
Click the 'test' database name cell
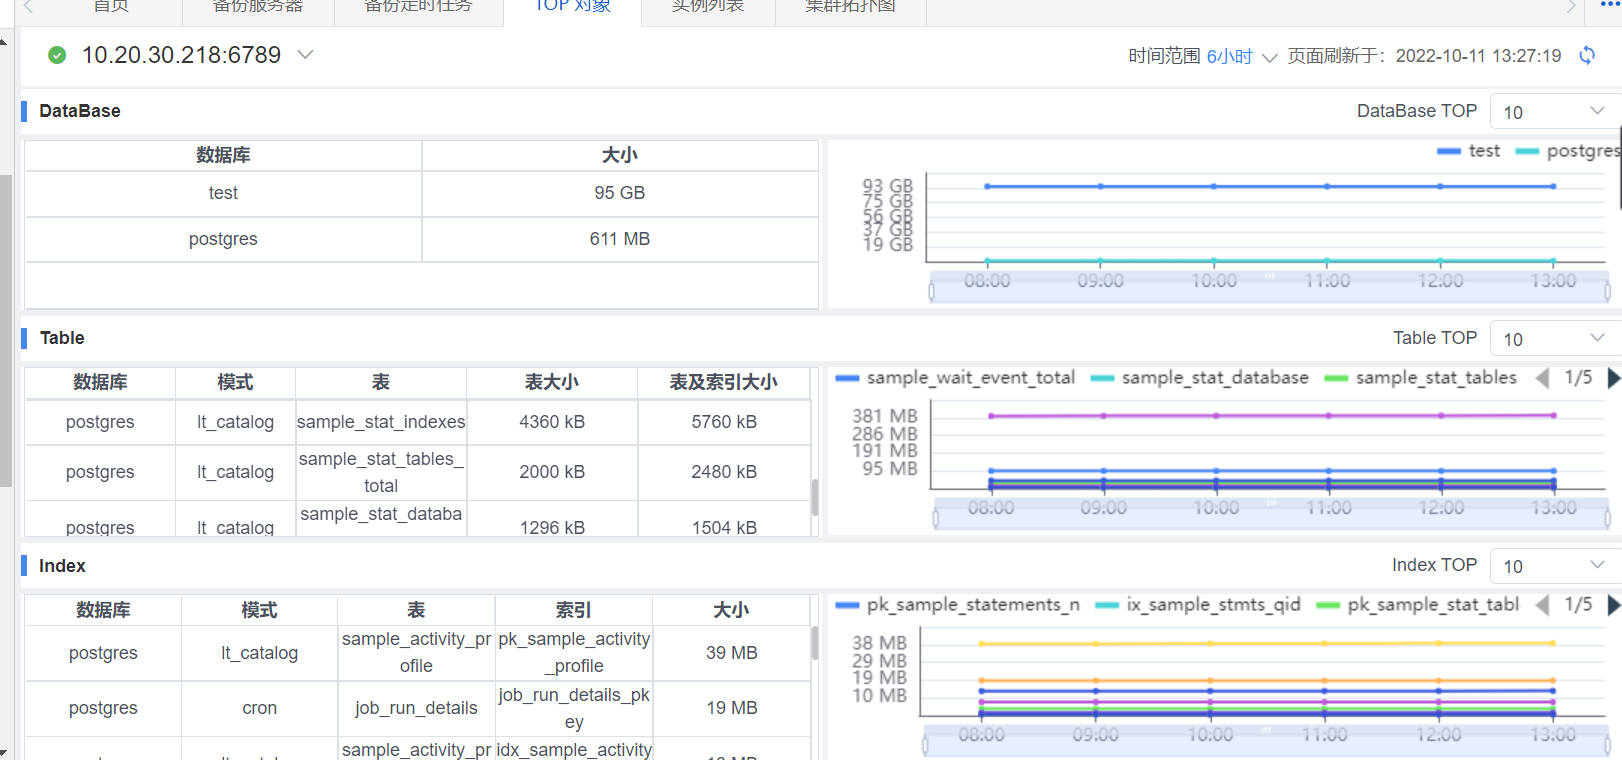pos(223,193)
